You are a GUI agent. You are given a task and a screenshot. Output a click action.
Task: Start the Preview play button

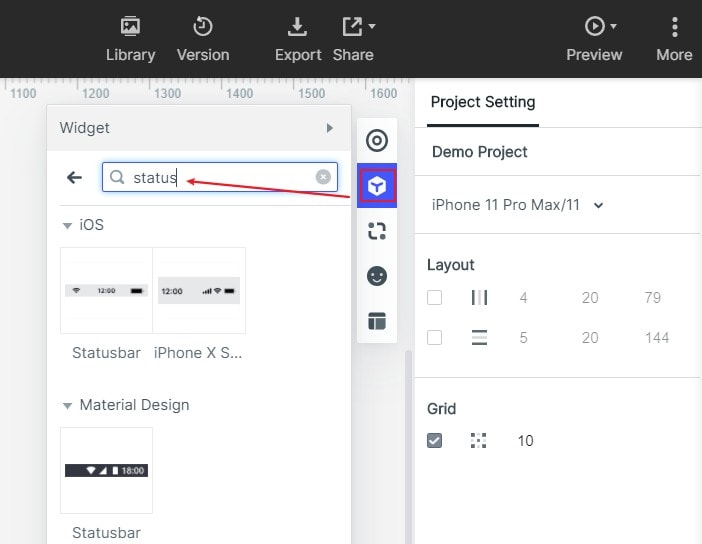tap(595, 26)
